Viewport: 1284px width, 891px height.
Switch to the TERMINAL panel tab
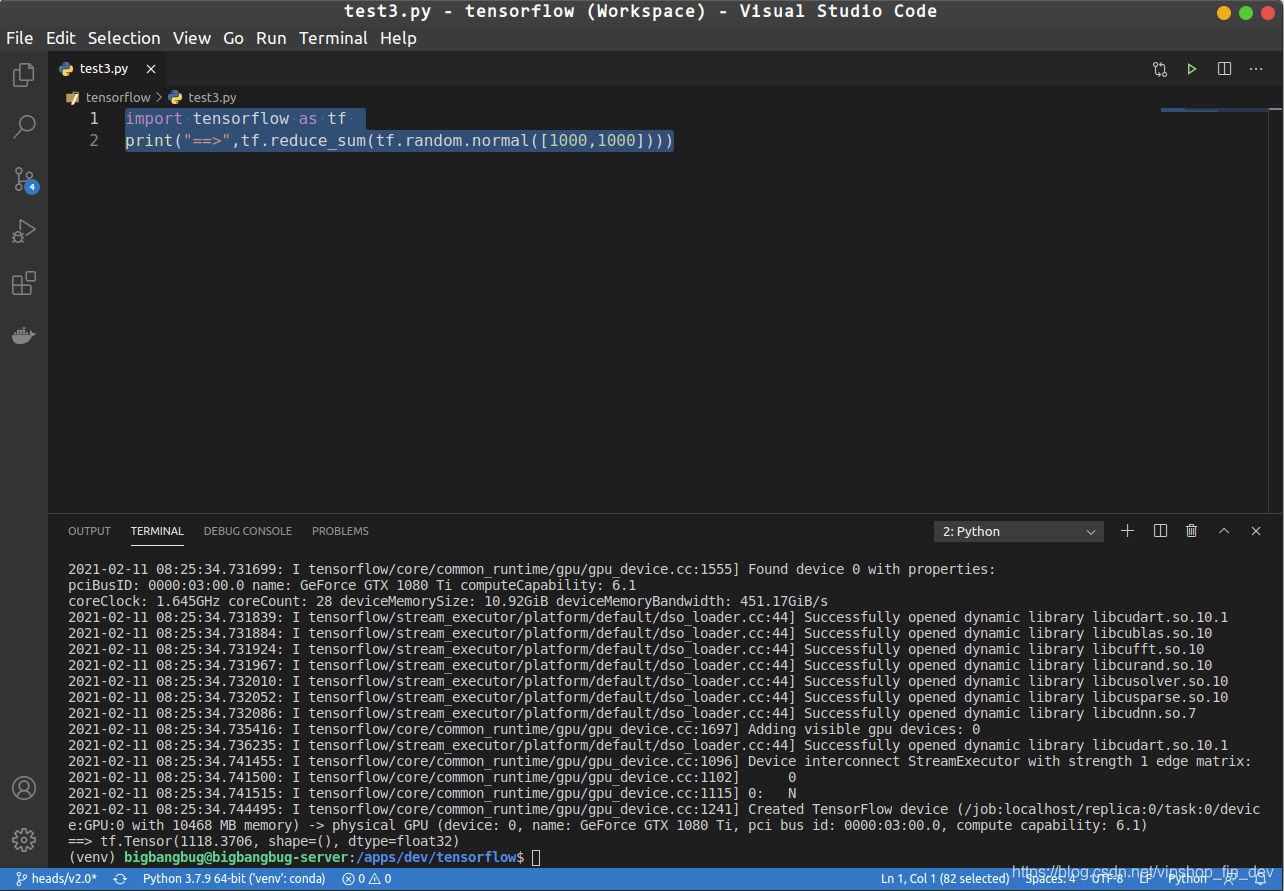(x=157, y=531)
